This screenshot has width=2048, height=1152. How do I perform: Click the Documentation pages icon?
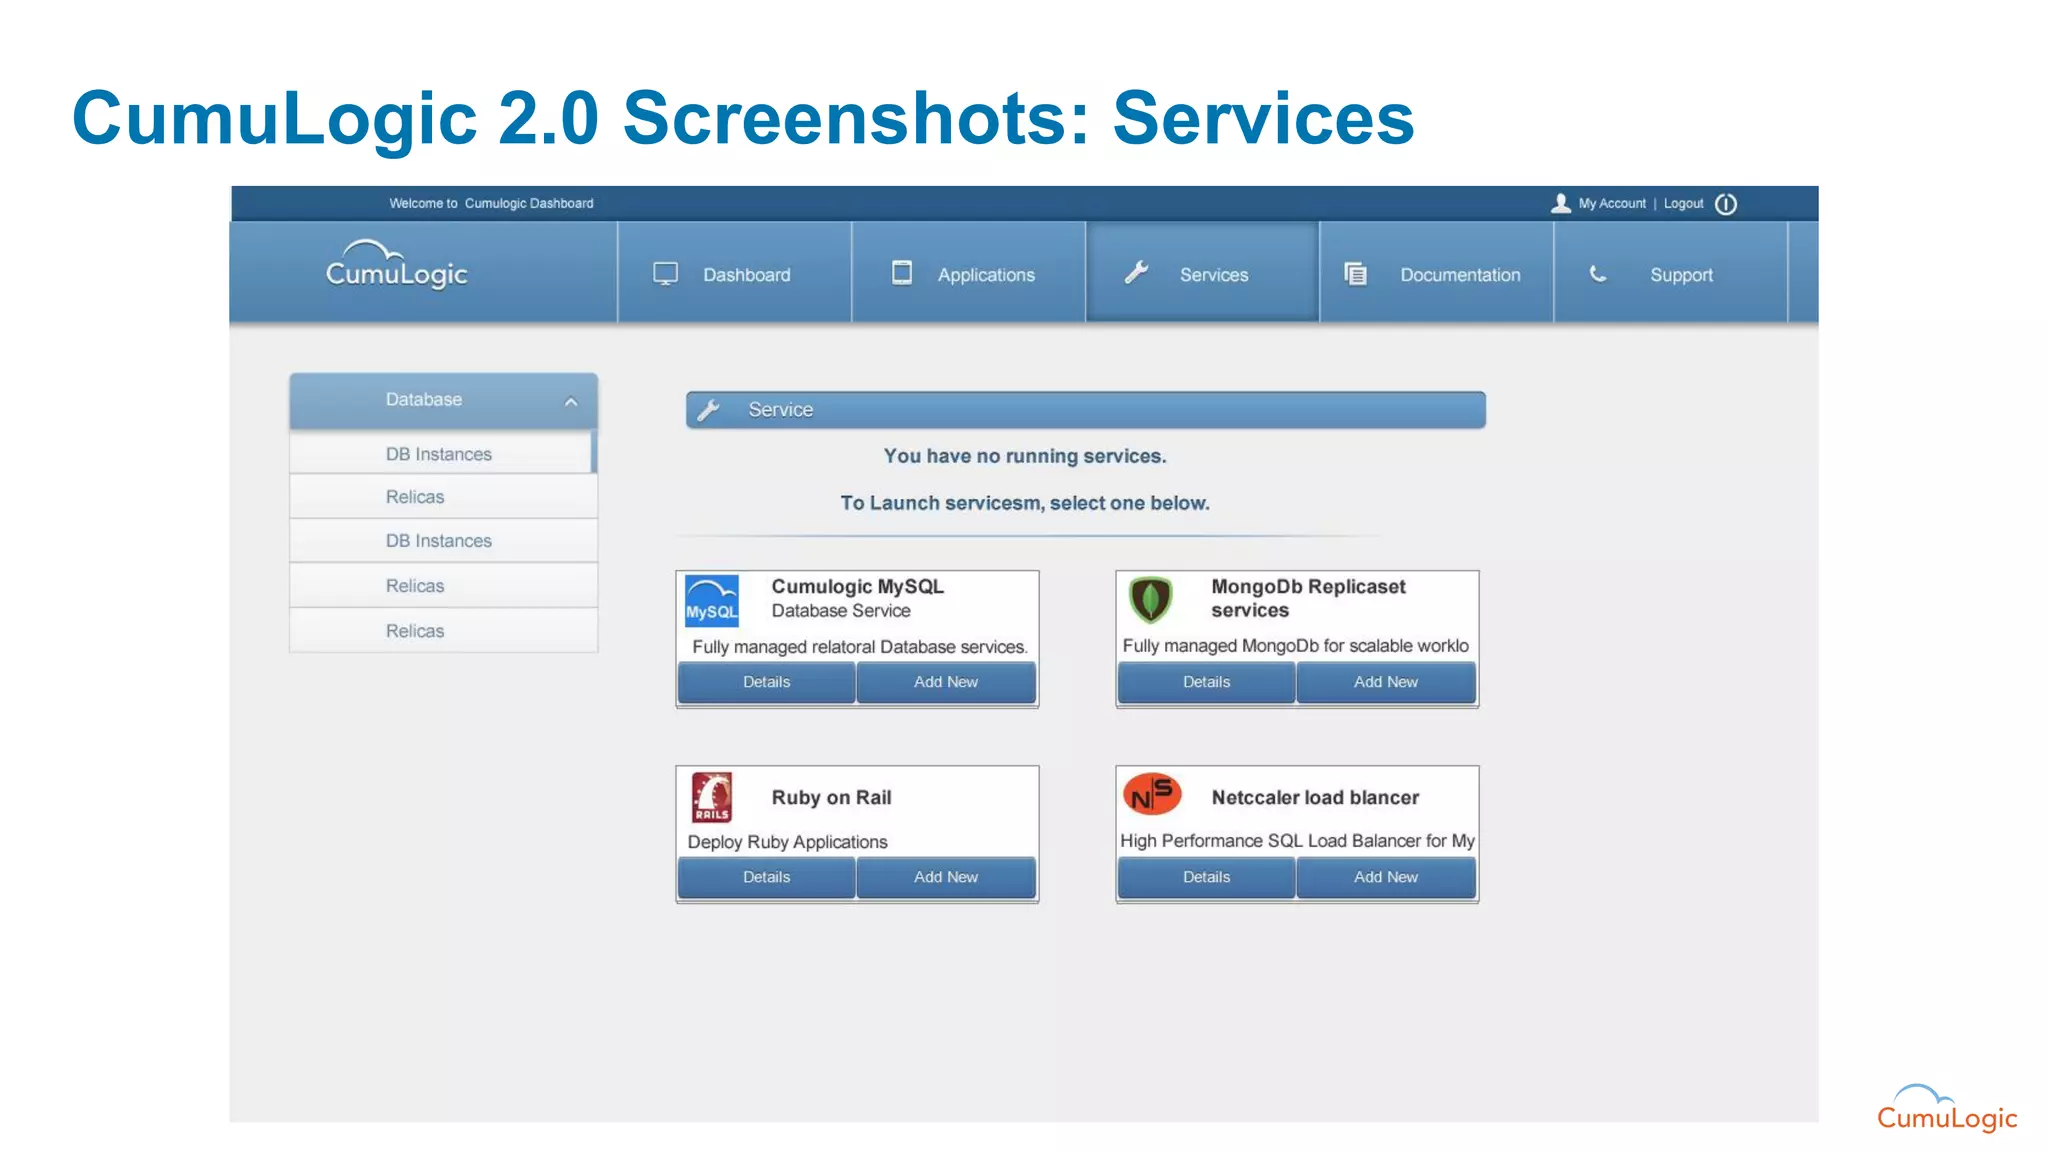[1355, 274]
